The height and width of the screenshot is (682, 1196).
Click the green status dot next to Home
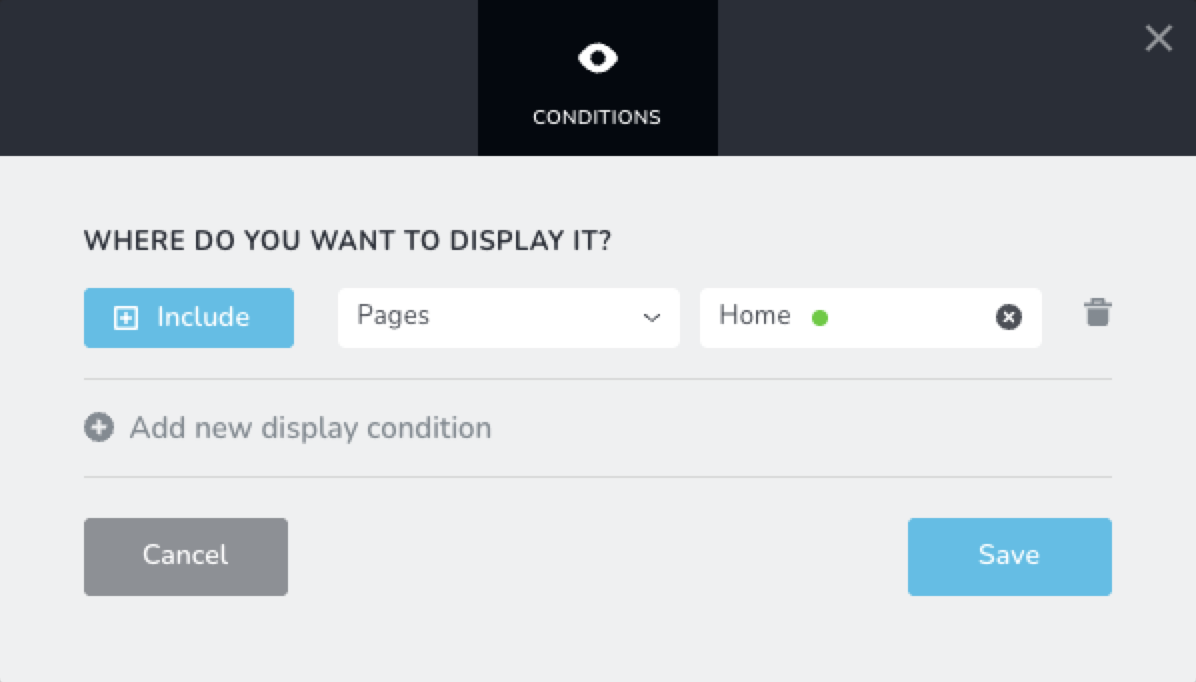[x=820, y=319]
